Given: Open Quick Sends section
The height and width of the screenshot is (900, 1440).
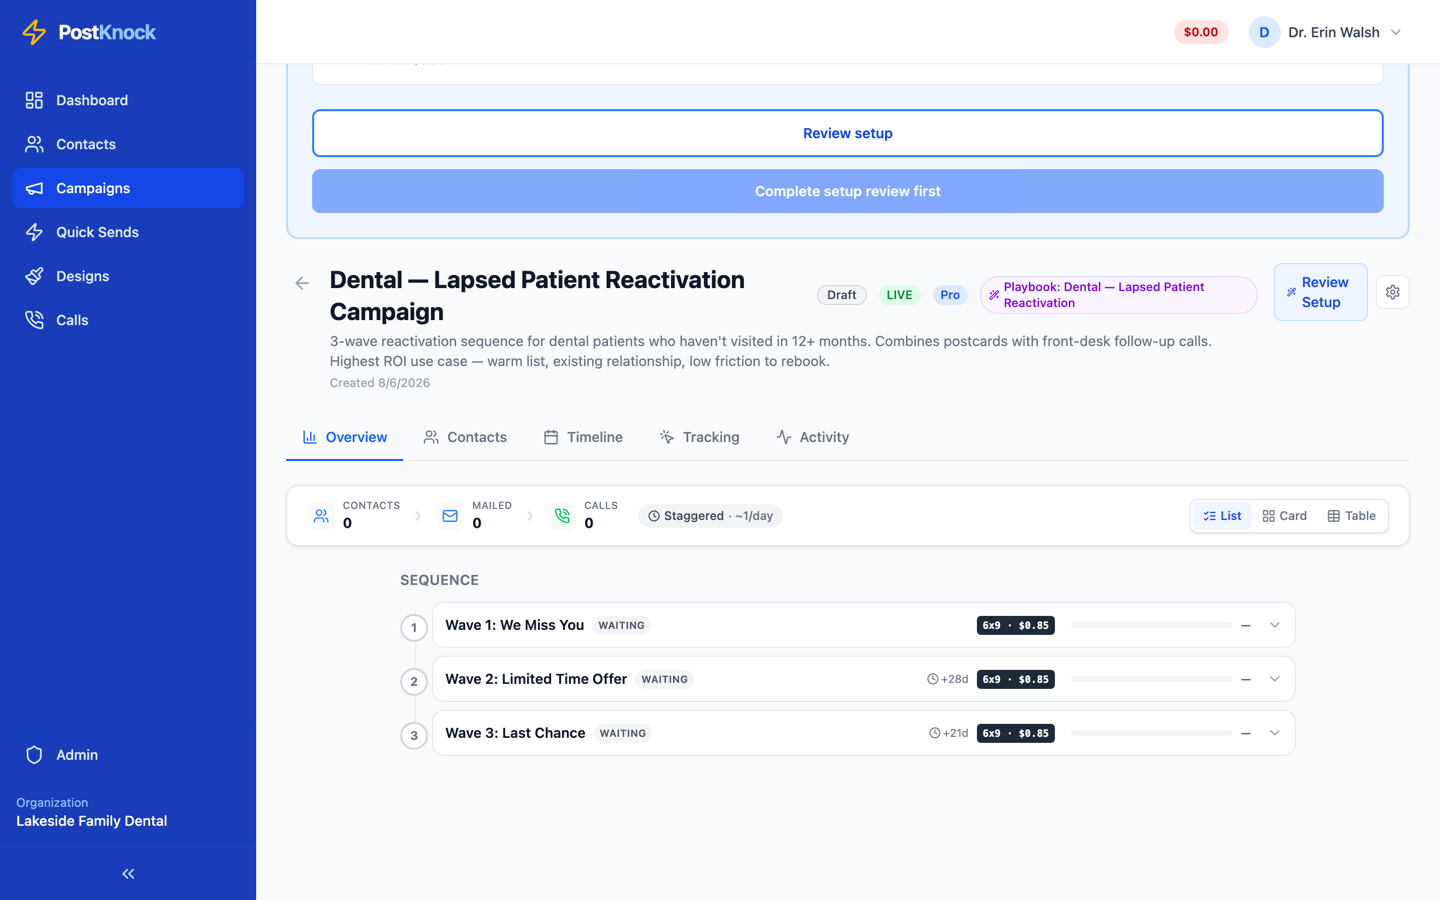Looking at the screenshot, I should click(x=128, y=232).
